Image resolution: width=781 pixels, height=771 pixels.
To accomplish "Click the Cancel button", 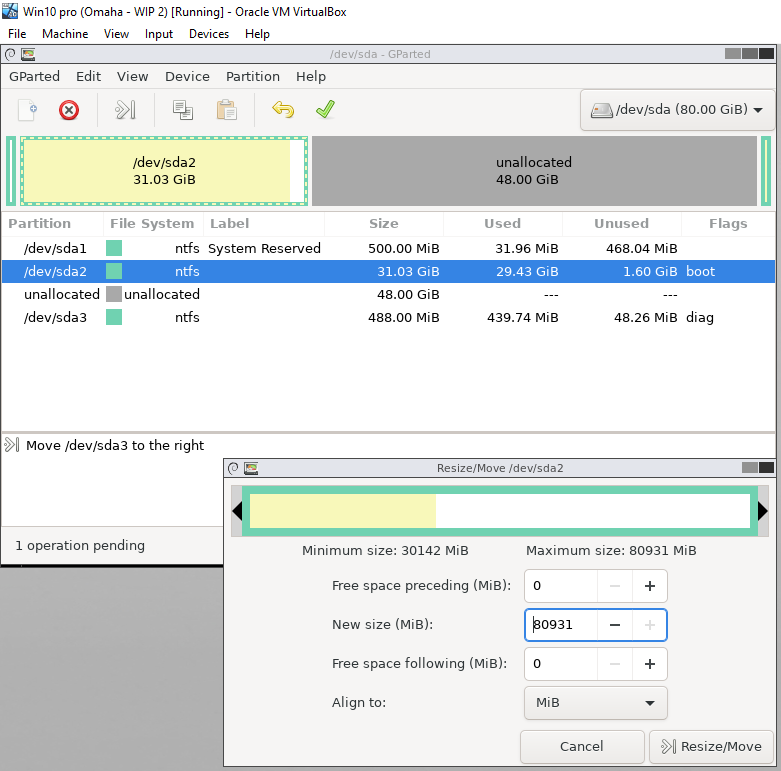I will 582,746.
